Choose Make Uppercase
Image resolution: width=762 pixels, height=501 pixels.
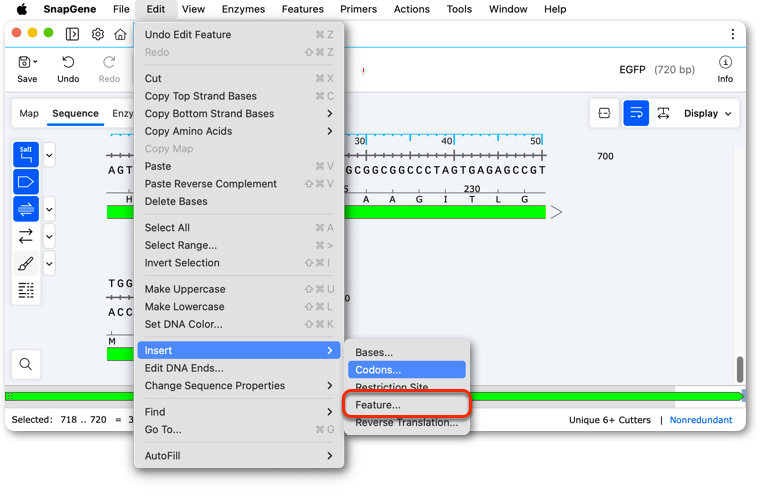pos(239,289)
